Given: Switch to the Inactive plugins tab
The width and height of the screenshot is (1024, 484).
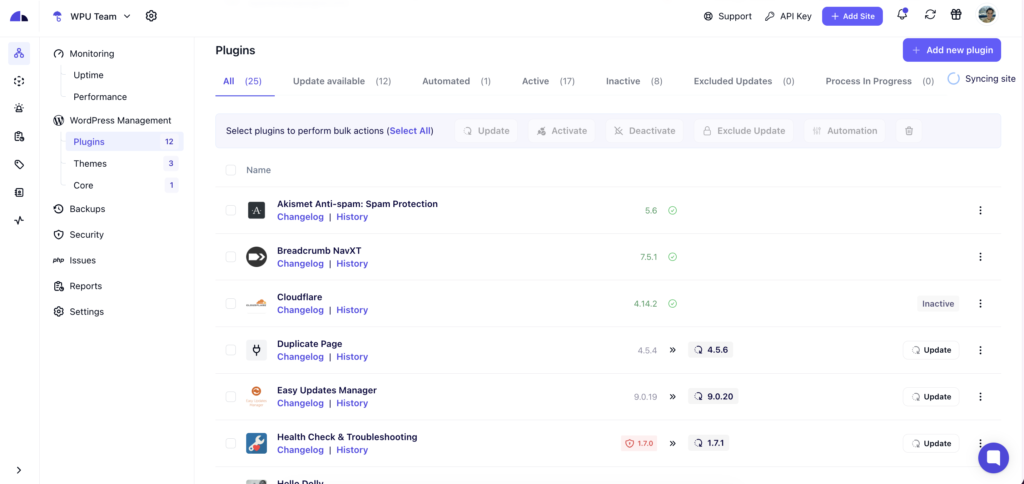Looking at the screenshot, I should (x=634, y=81).
